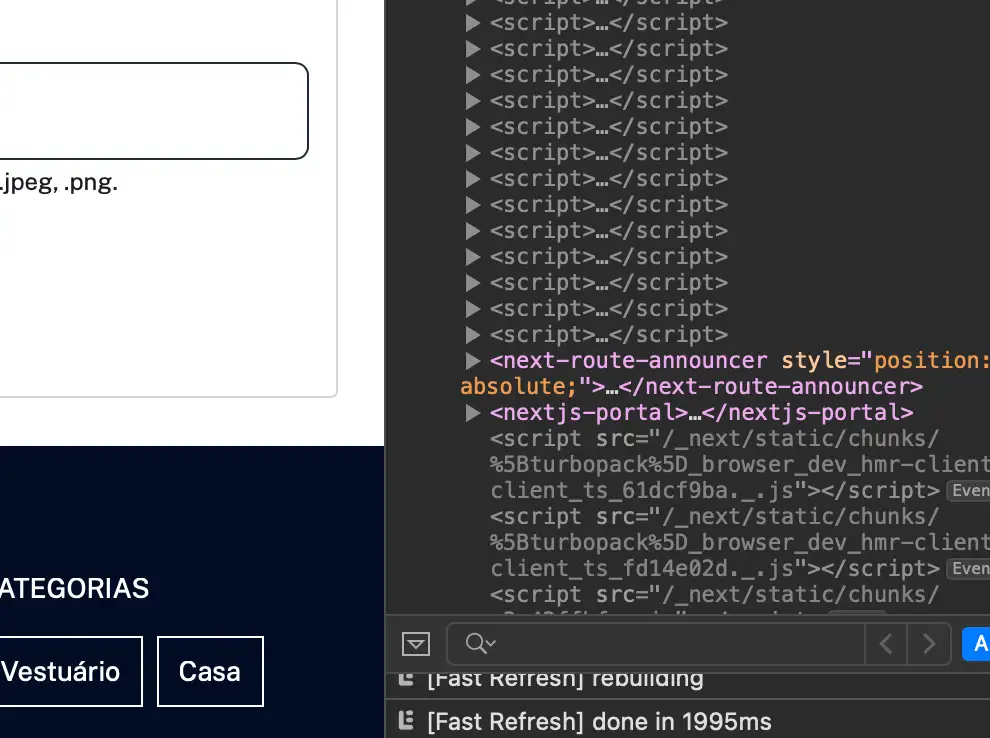This screenshot has width=990, height=738.
Task: Go to next search result arrow
Action: 929,644
